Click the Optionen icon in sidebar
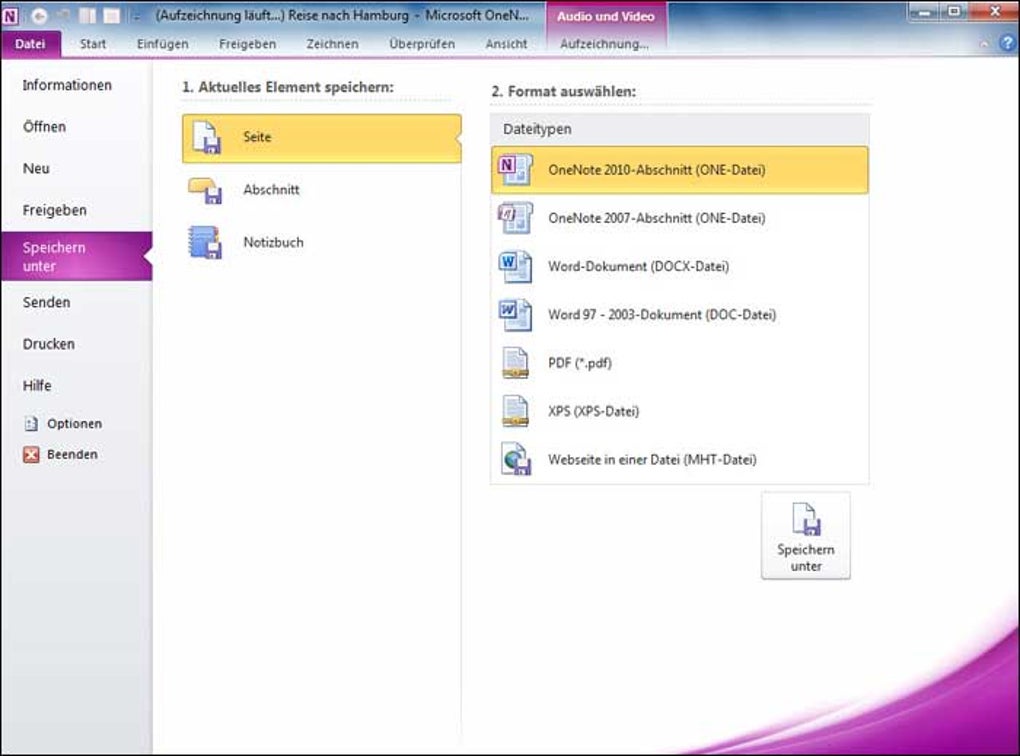Viewport: 1020px width, 756px height. click(x=31, y=424)
